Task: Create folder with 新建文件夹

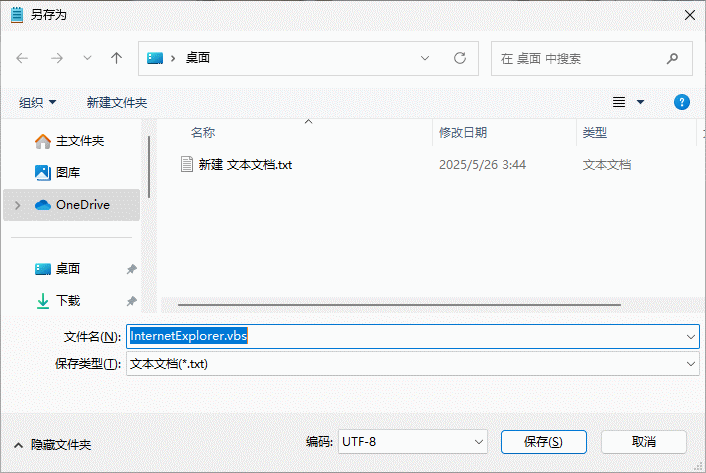Action: 117,103
